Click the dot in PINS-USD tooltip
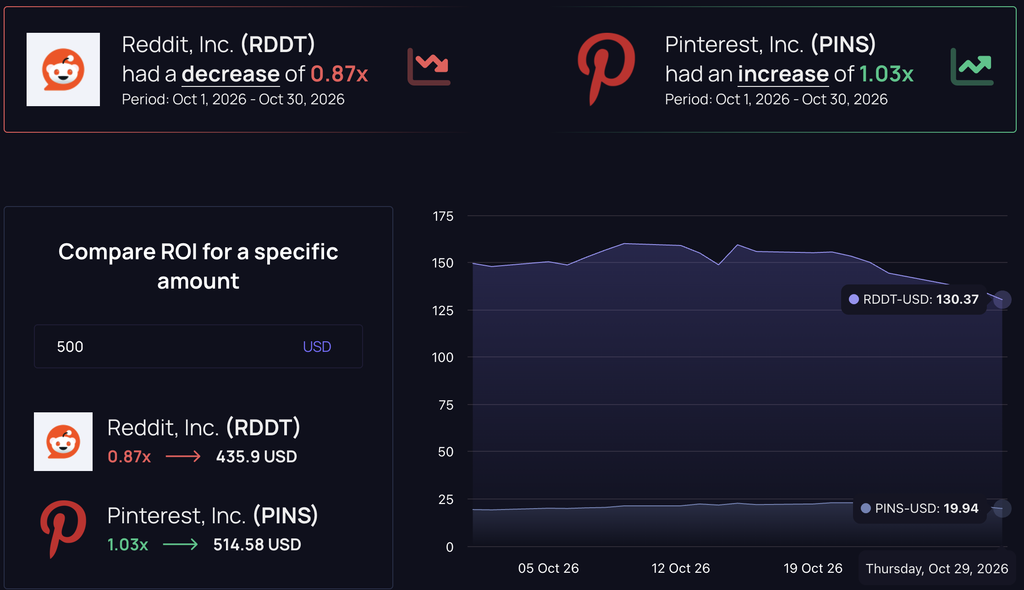The width and height of the screenshot is (1024, 590). [x=865, y=508]
